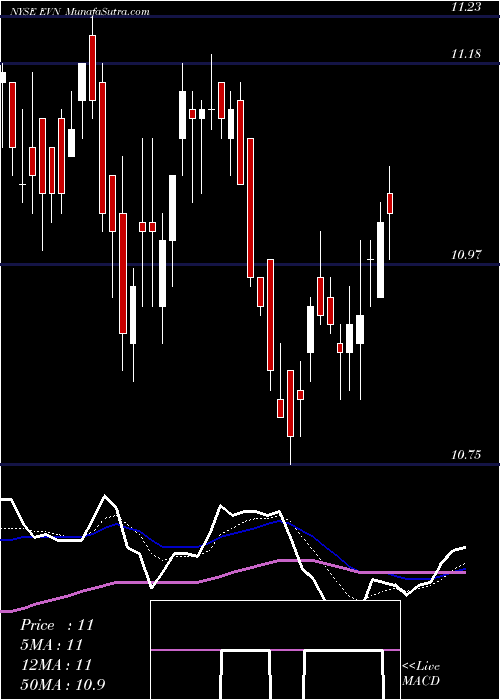Click the '50MA : 10.9' readout
The width and height of the screenshot is (500, 700).
tap(63, 684)
